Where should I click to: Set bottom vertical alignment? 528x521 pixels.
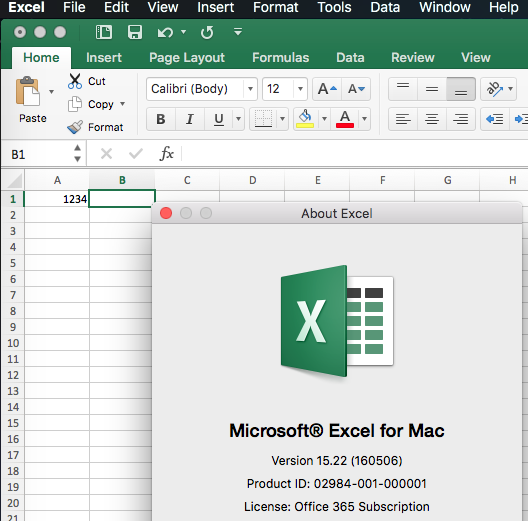pos(461,89)
